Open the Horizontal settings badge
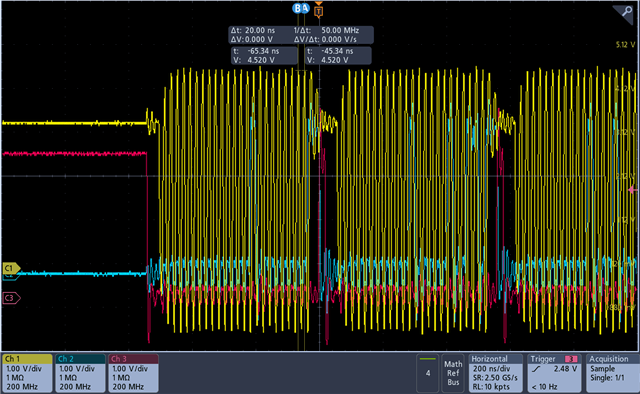The image size is (640, 394). [496, 373]
